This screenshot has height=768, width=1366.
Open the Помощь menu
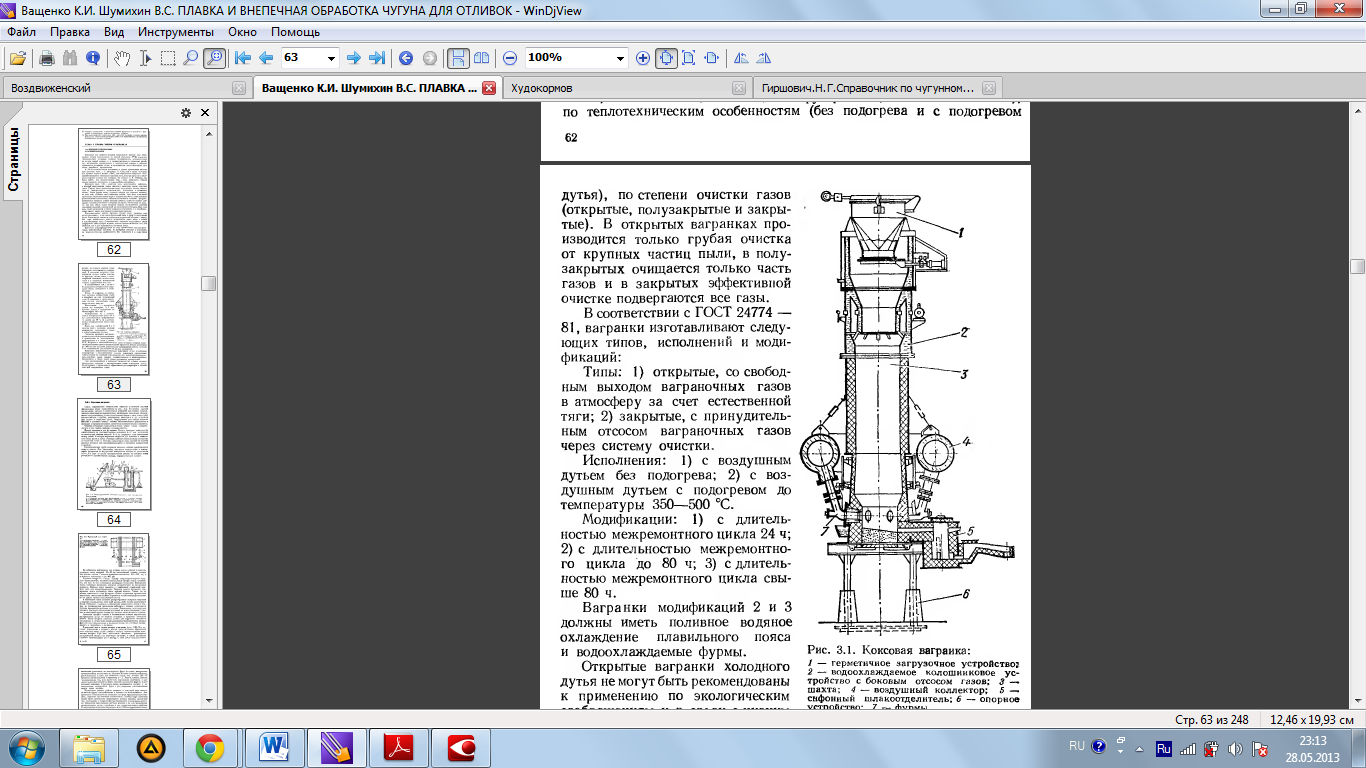tap(295, 32)
